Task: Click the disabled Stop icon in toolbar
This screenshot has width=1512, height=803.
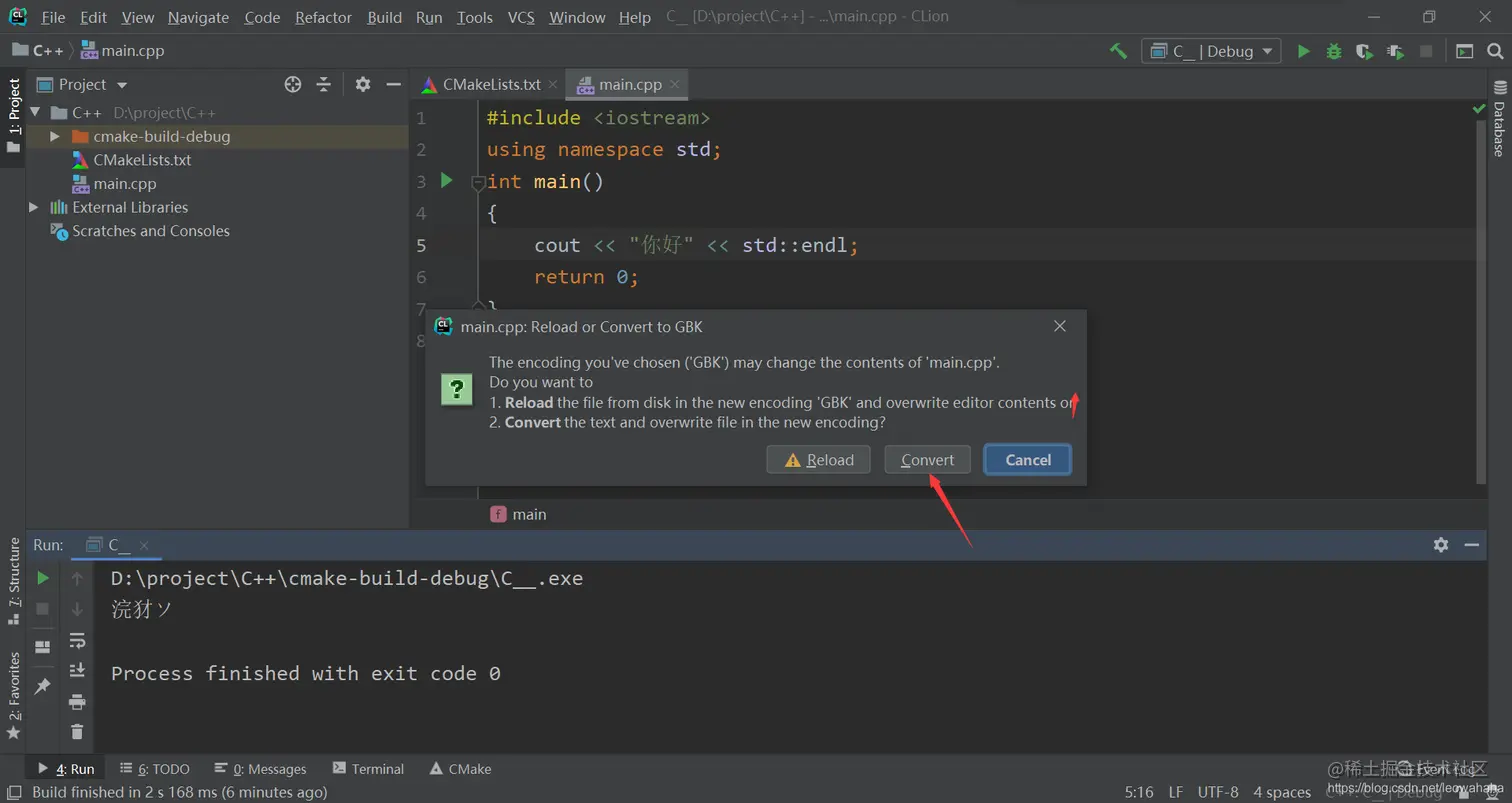Action: pyautogui.click(x=1426, y=51)
